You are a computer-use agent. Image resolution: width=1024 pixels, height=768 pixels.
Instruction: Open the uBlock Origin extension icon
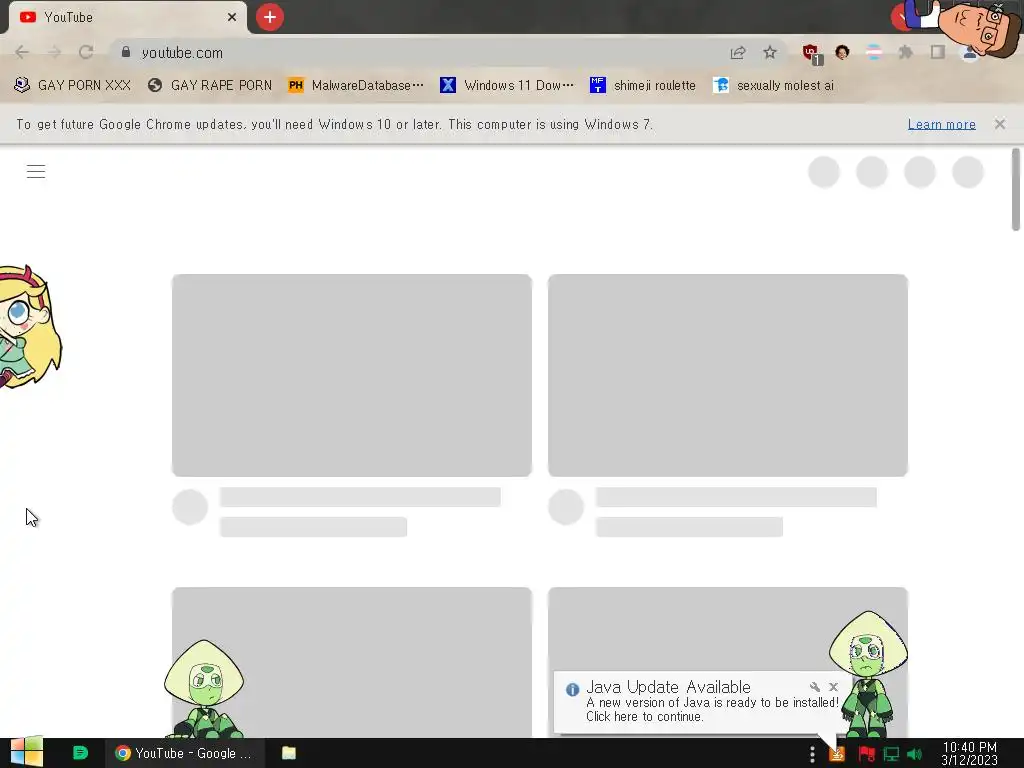[812, 54]
